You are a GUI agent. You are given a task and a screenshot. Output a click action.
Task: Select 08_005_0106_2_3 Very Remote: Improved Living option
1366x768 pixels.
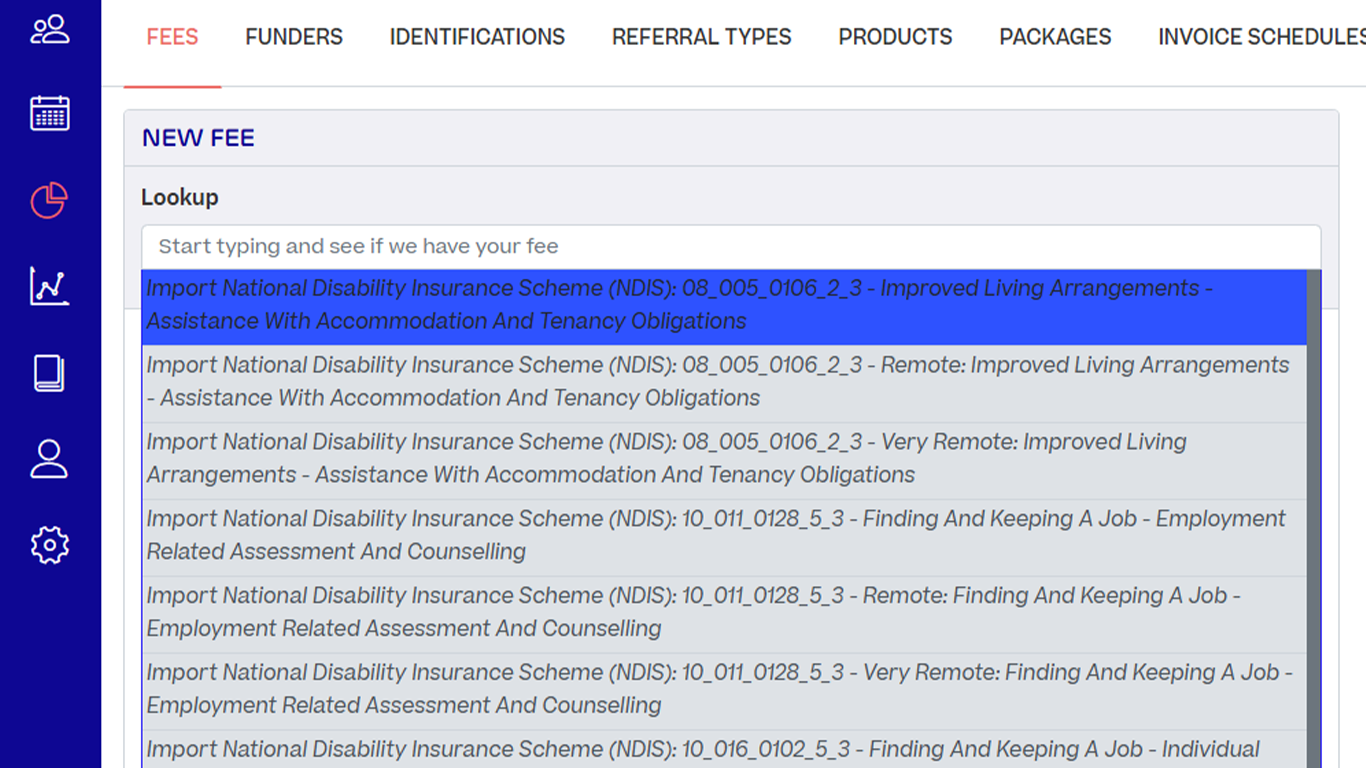pyautogui.click(x=724, y=461)
